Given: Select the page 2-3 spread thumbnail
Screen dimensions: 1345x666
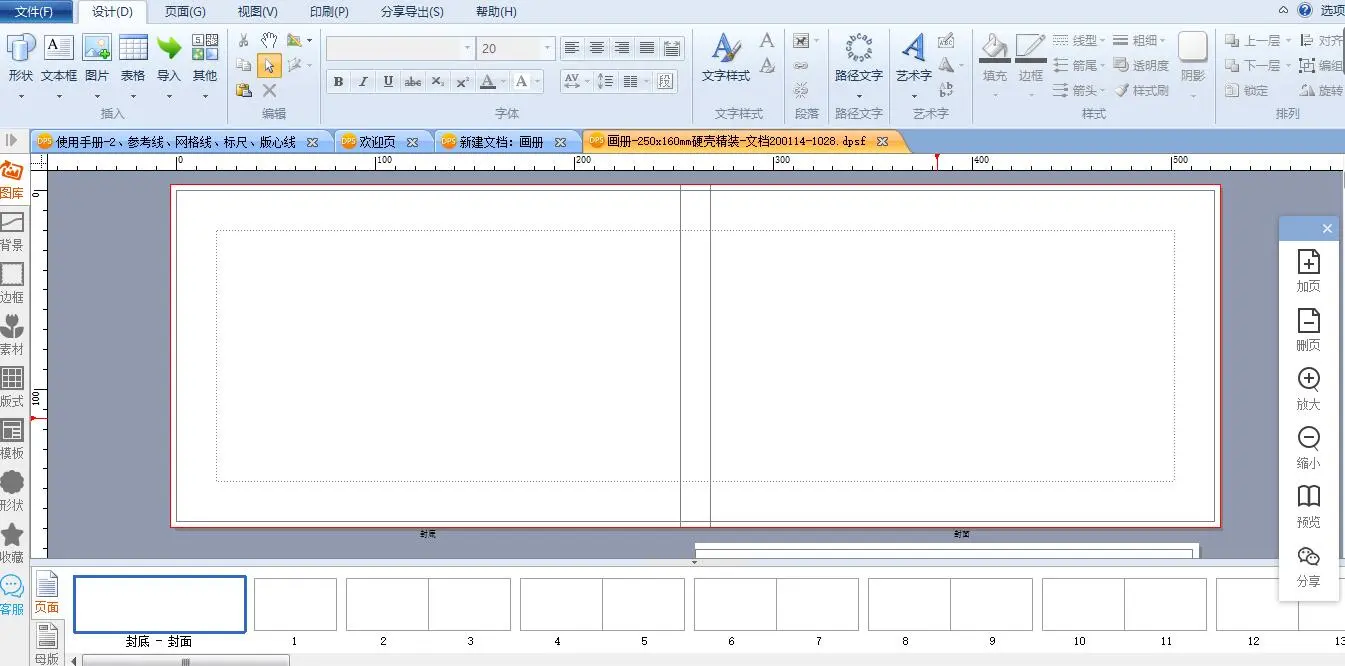Looking at the screenshot, I should (x=428, y=604).
